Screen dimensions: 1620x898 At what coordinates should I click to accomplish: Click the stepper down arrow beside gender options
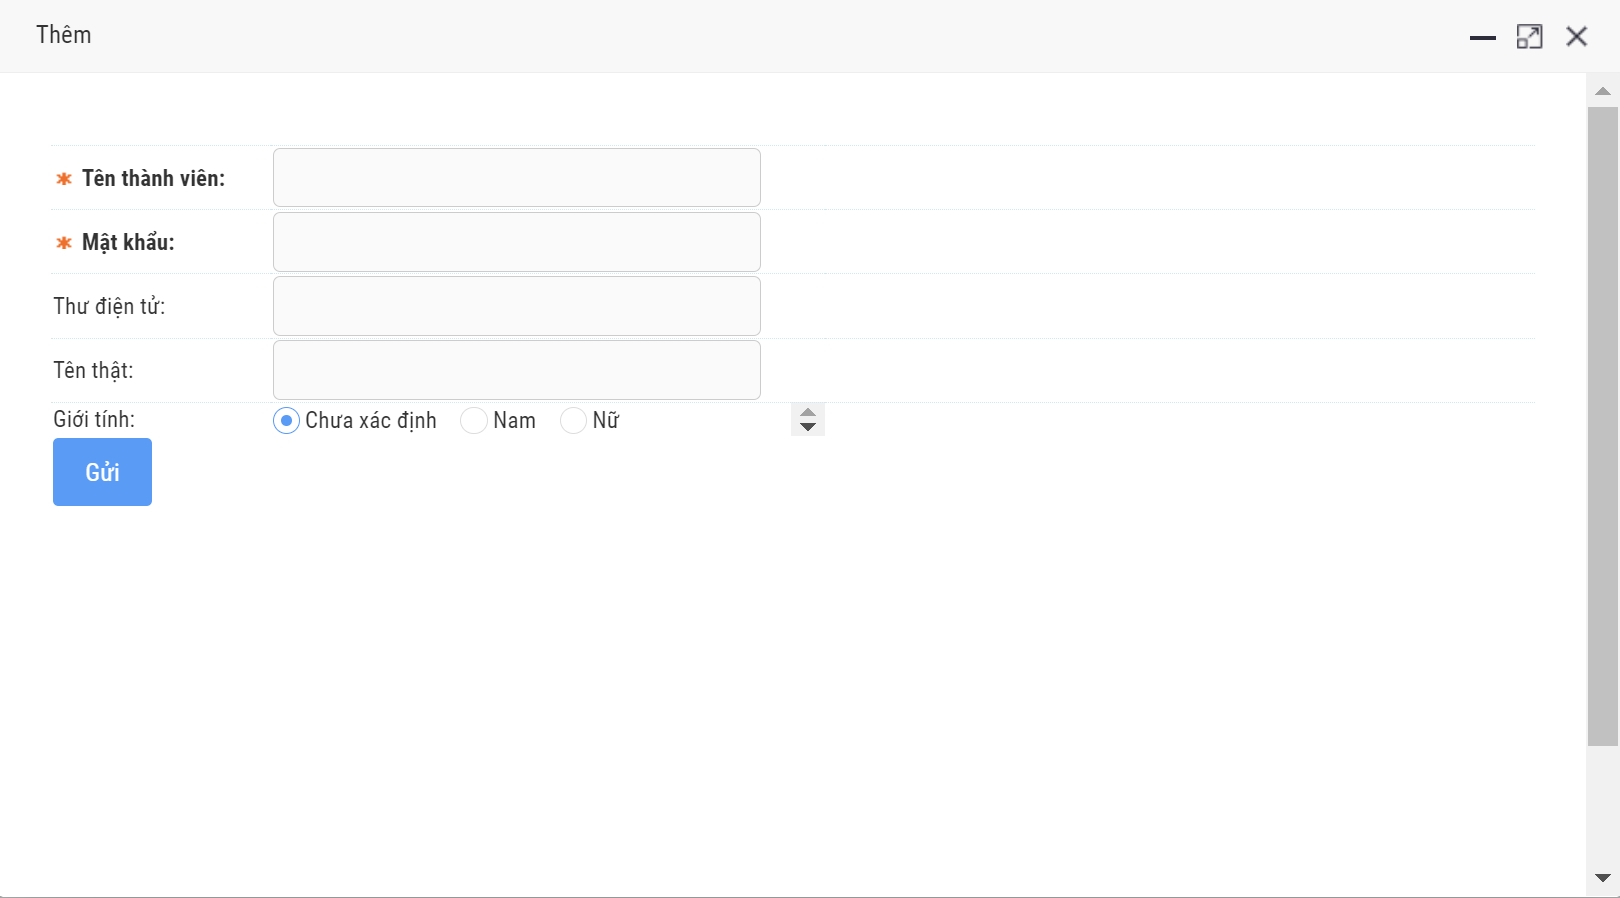click(808, 427)
